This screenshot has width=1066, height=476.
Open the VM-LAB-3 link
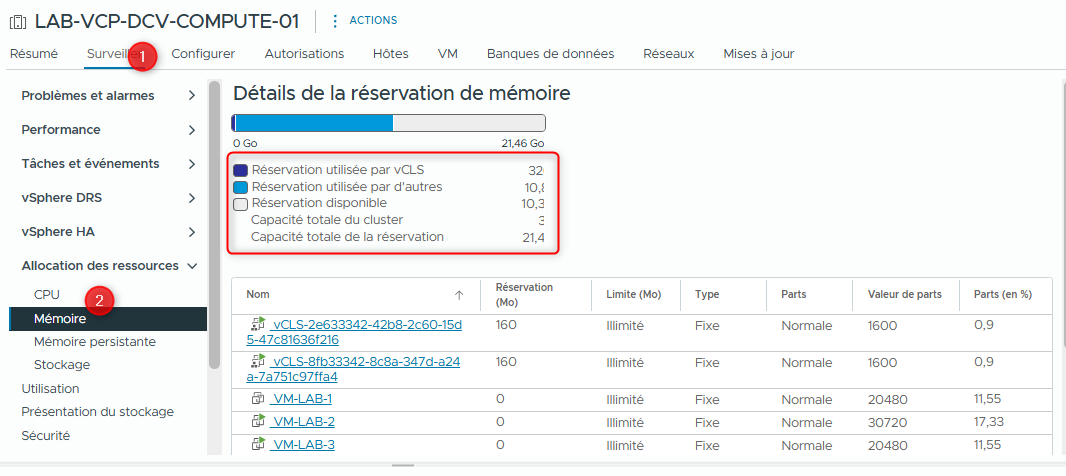(x=302, y=445)
